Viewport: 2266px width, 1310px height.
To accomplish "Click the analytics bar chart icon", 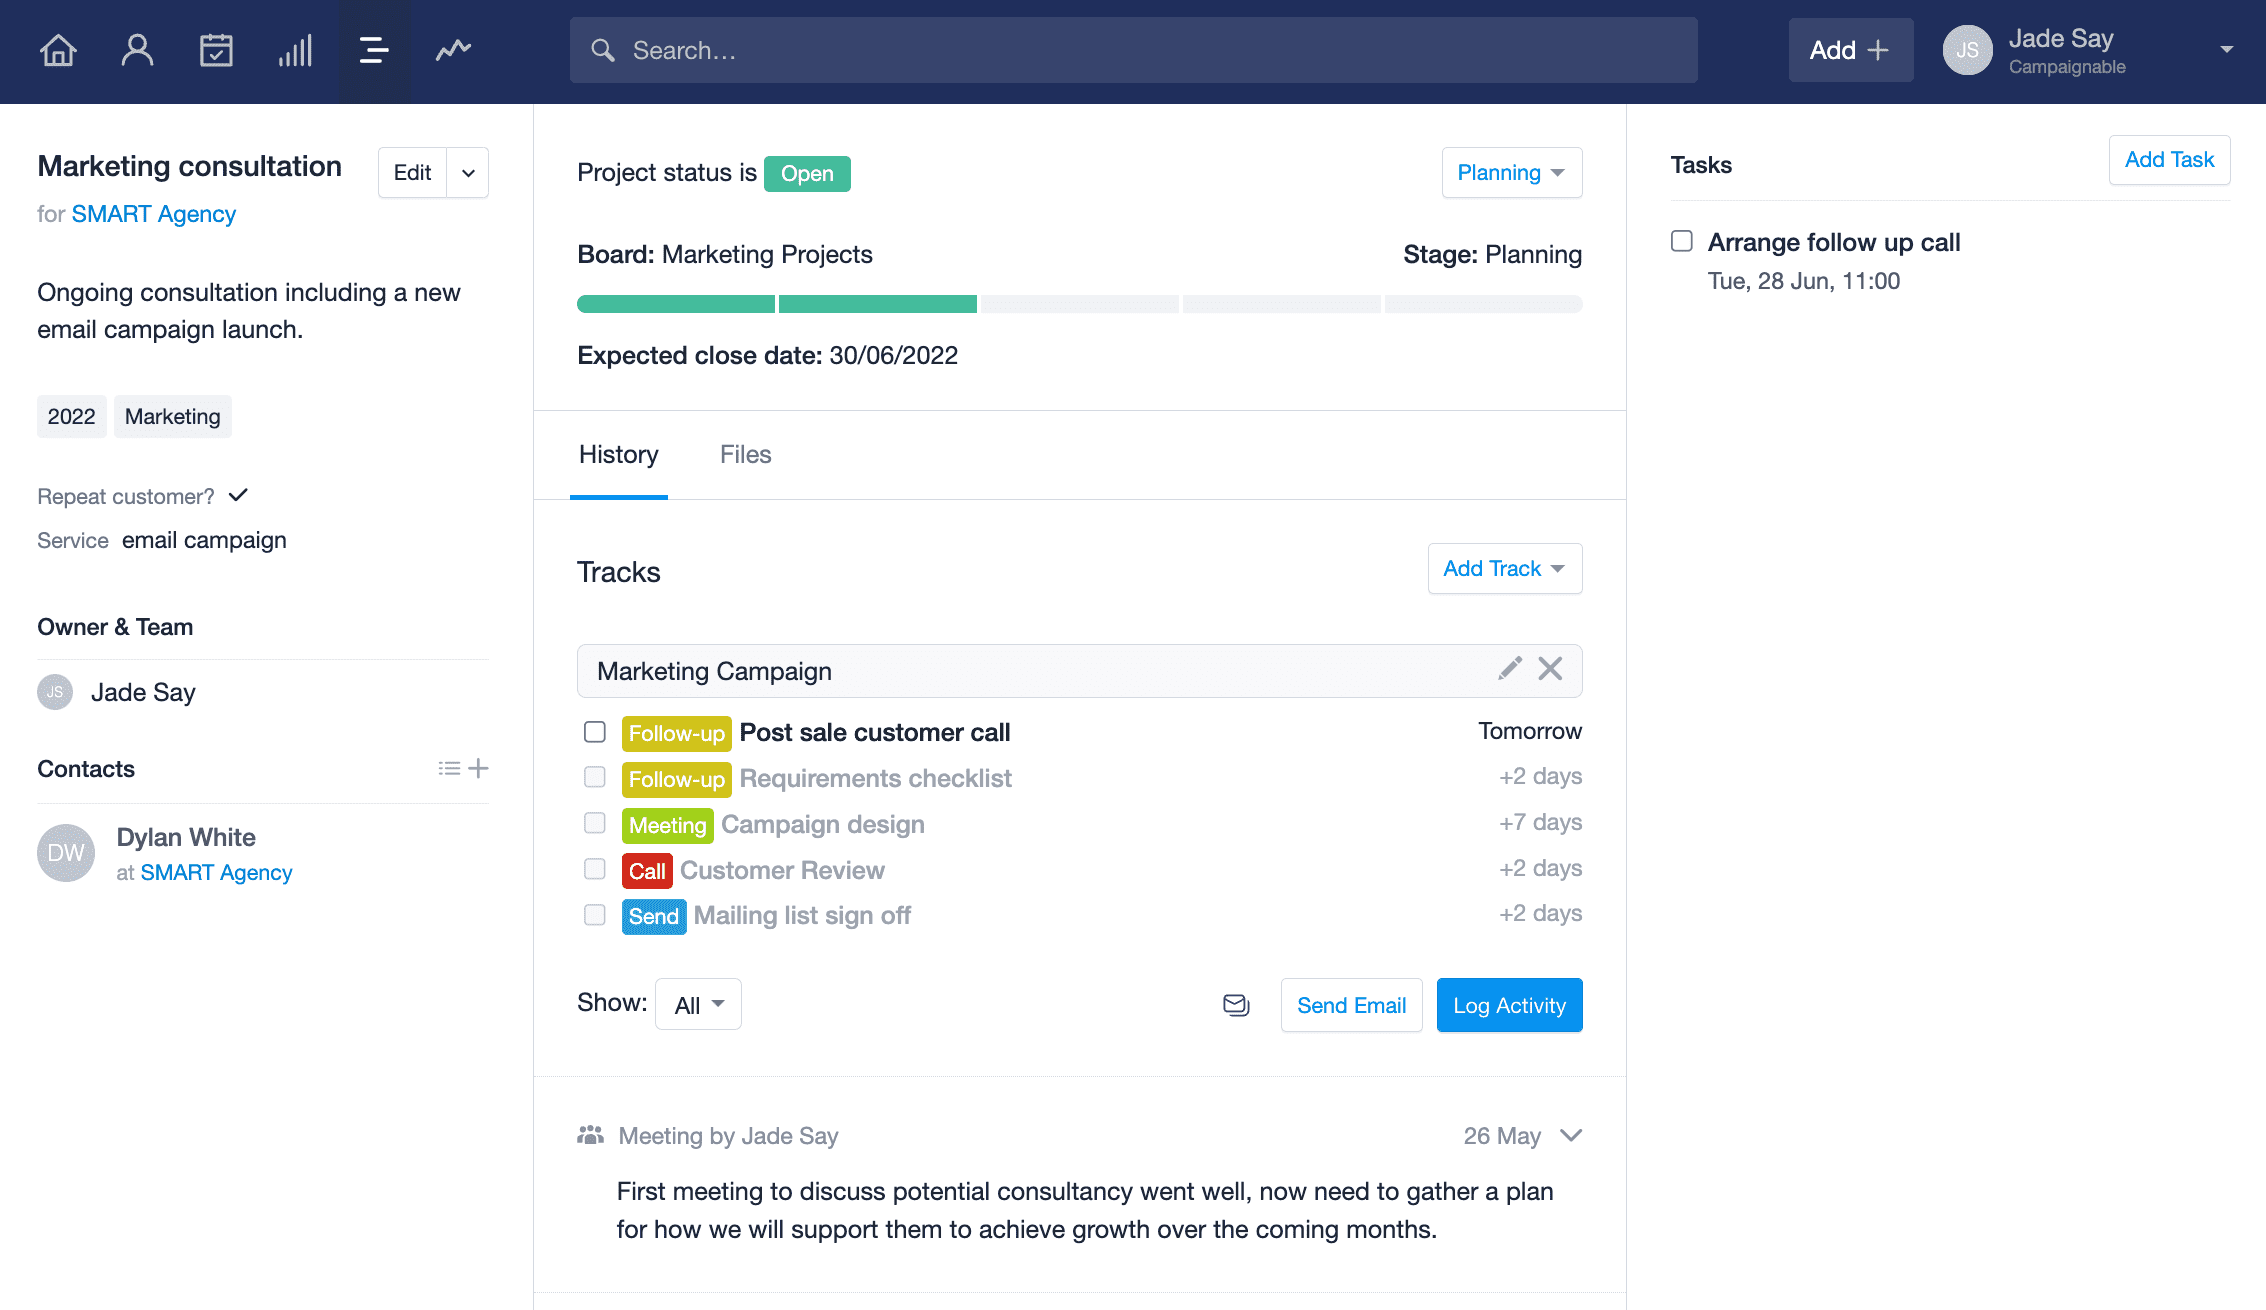I will pyautogui.click(x=295, y=51).
